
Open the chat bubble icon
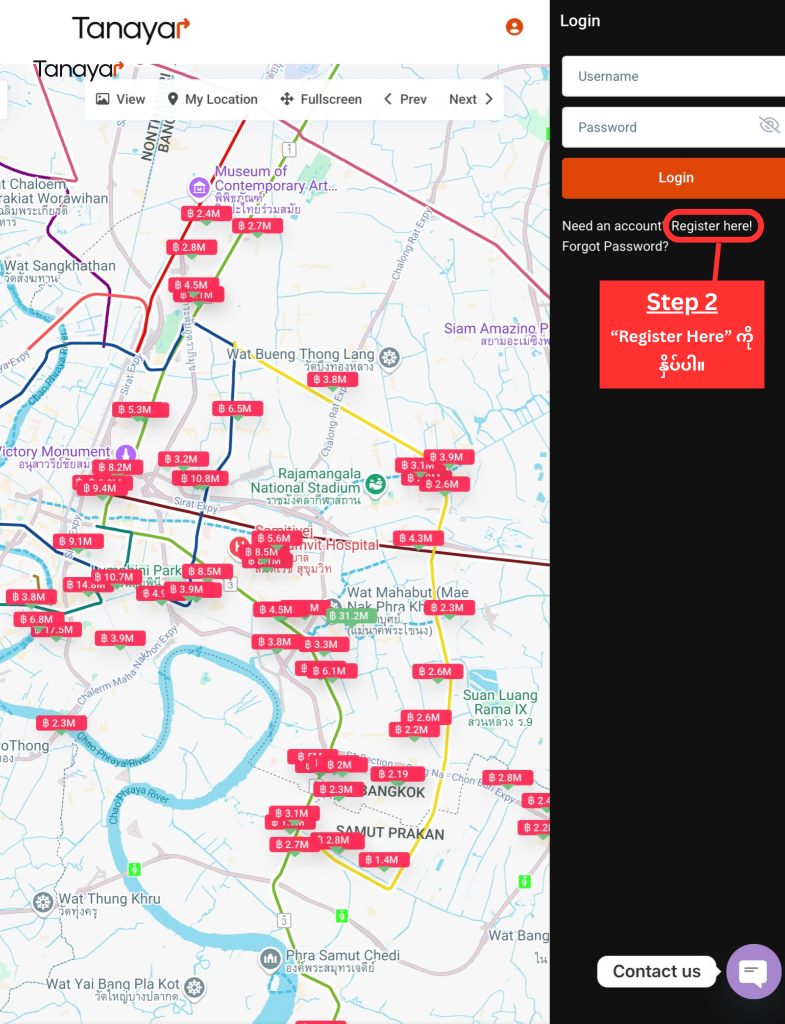(753, 971)
